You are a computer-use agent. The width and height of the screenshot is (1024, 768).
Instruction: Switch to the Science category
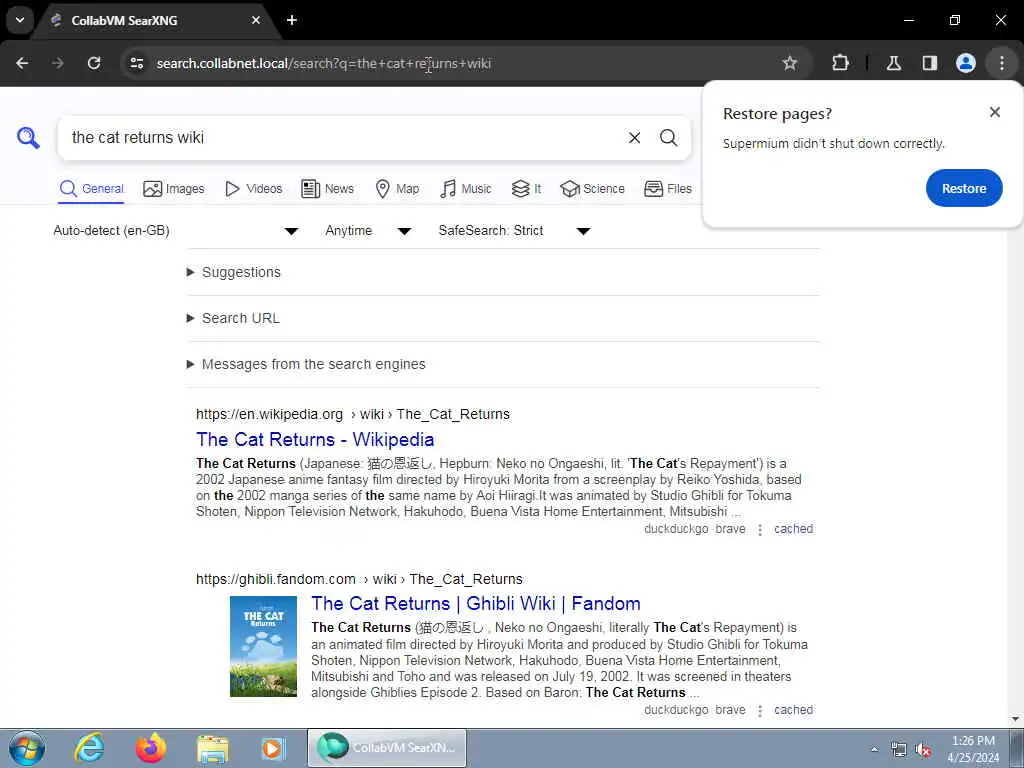pyautogui.click(x=592, y=189)
